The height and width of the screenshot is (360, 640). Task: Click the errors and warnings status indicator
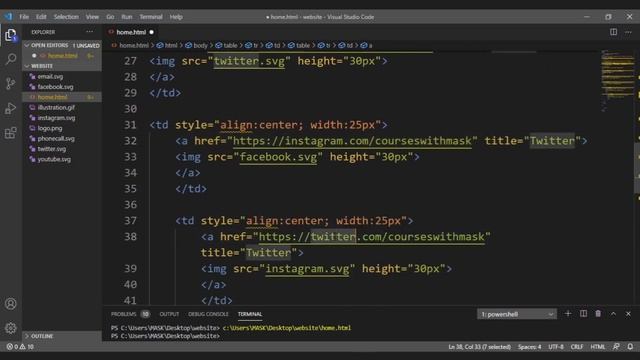click(20, 347)
